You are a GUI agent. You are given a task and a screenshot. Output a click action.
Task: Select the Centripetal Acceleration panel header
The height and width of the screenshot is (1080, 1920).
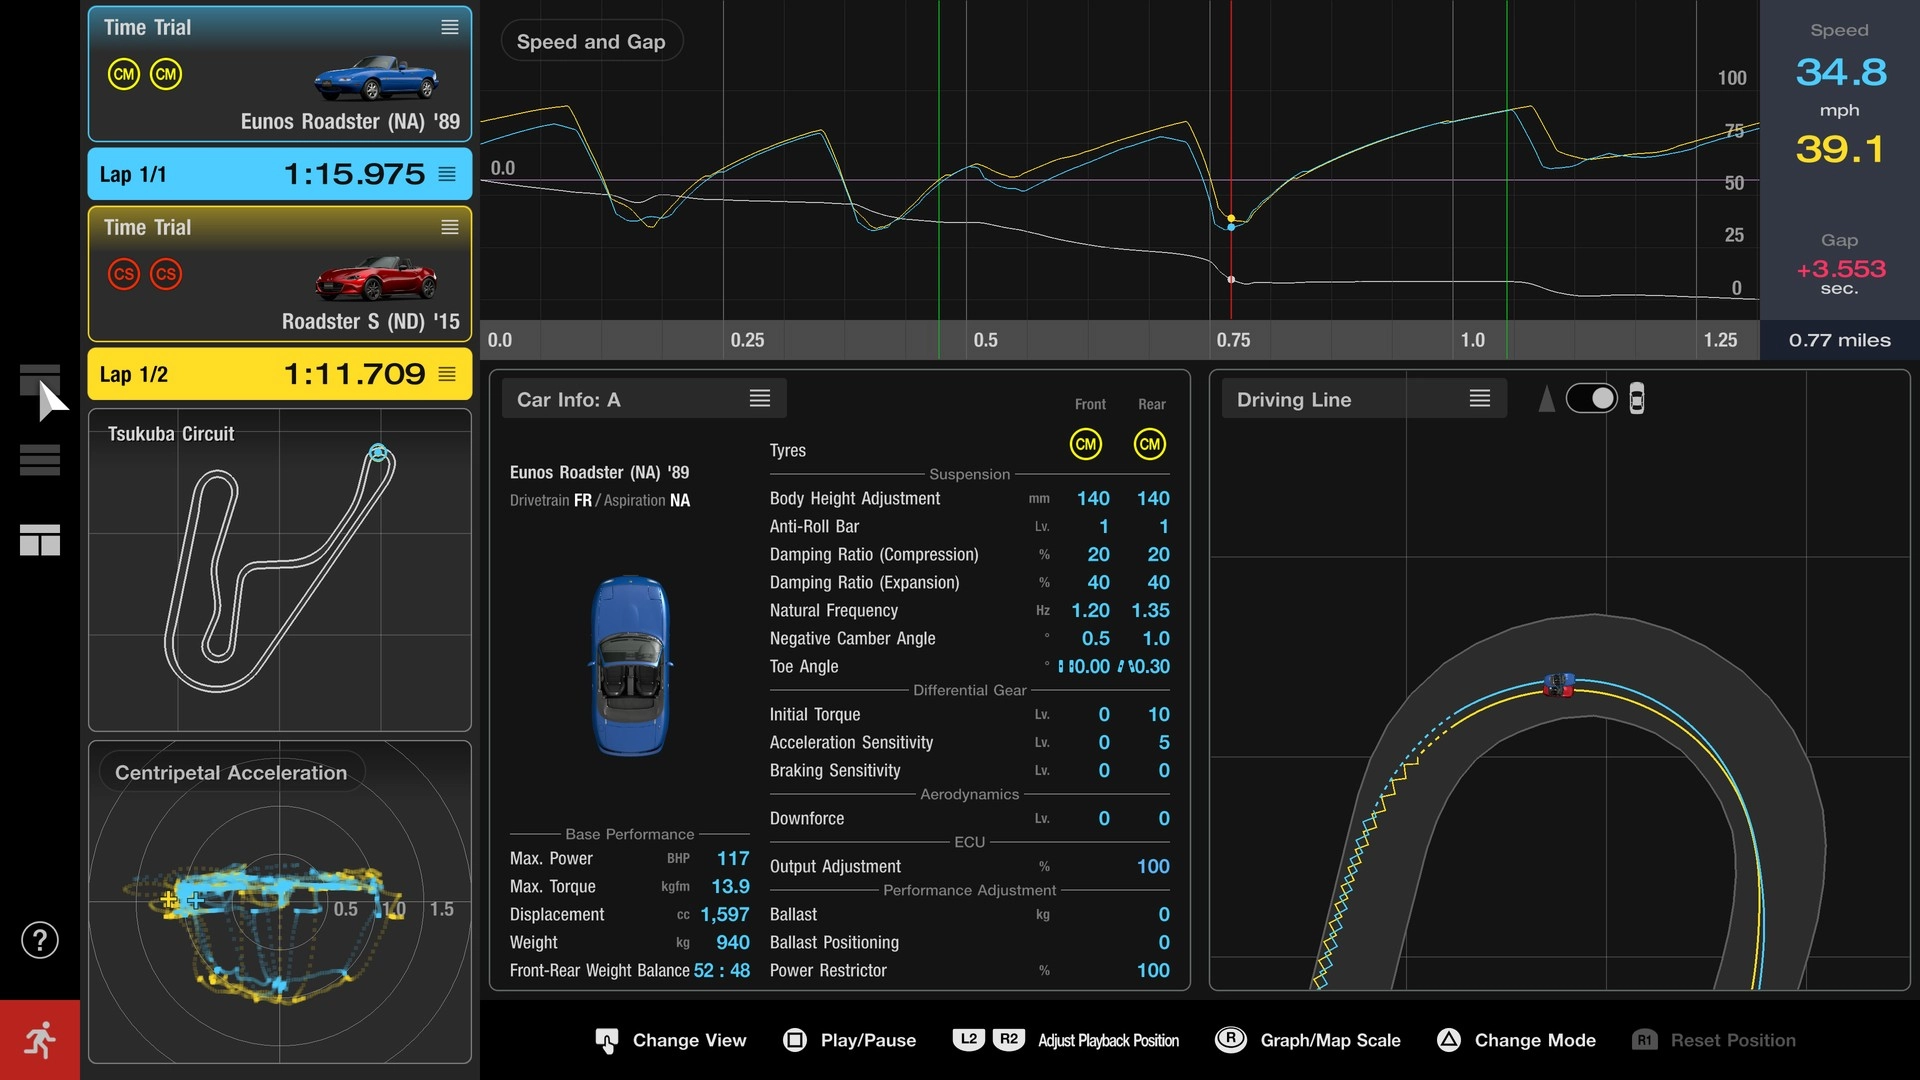[232, 772]
